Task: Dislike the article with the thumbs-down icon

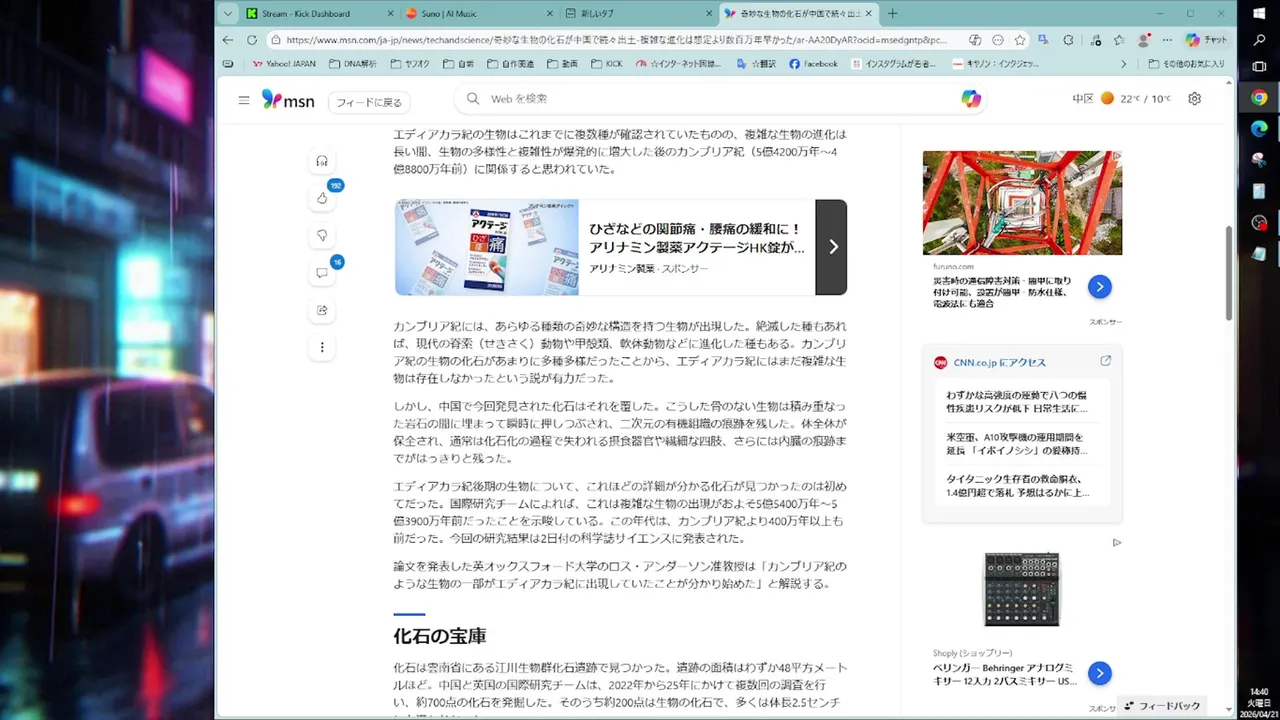Action: pyautogui.click(x=322, y=235)
